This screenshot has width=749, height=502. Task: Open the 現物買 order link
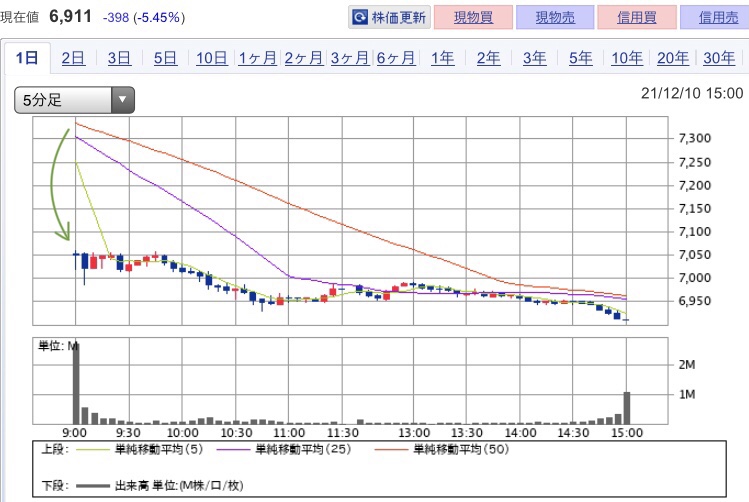[473, 18]
